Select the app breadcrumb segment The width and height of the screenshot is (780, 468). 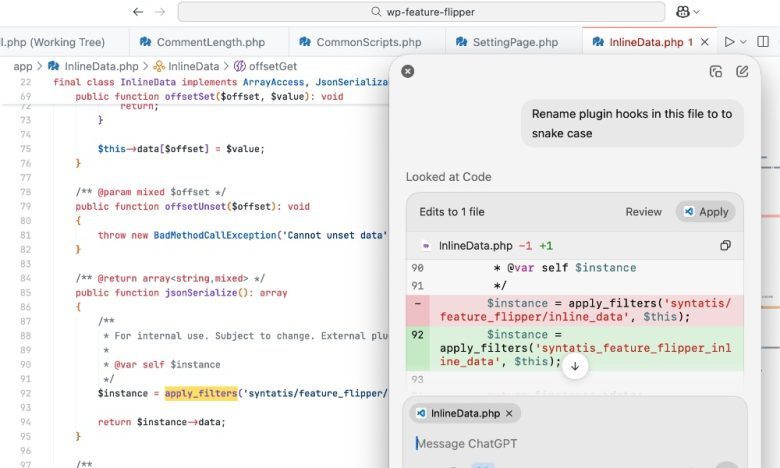click(22, 66)
